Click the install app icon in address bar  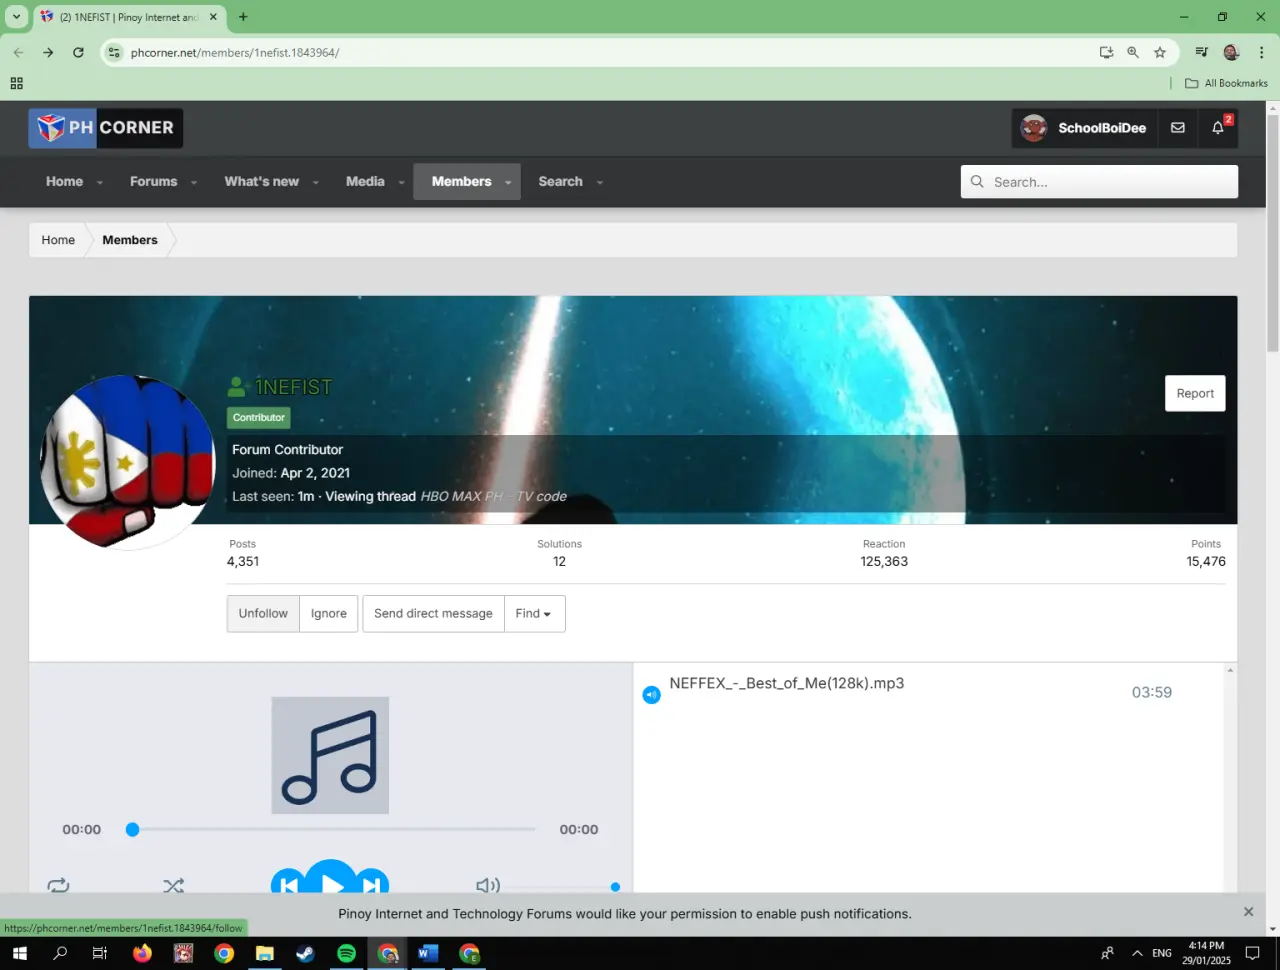coord(1106,52)
